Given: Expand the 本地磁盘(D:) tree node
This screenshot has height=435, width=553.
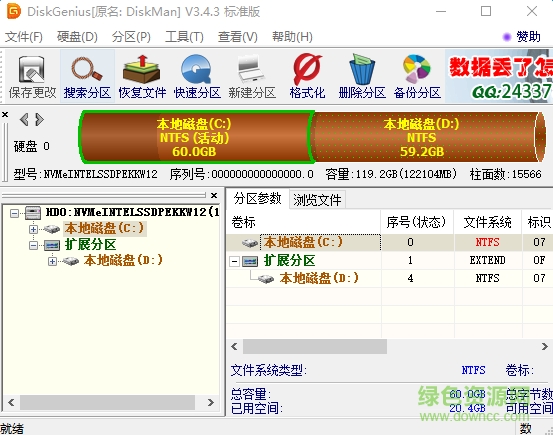Looking at the screenshot, I should 52,261.
